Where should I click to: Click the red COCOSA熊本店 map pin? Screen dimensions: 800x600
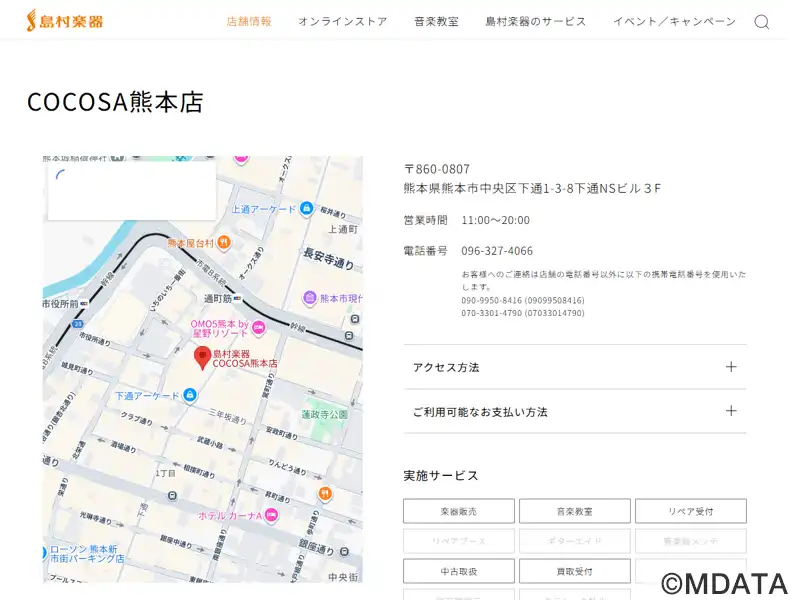tap(202, 356)
